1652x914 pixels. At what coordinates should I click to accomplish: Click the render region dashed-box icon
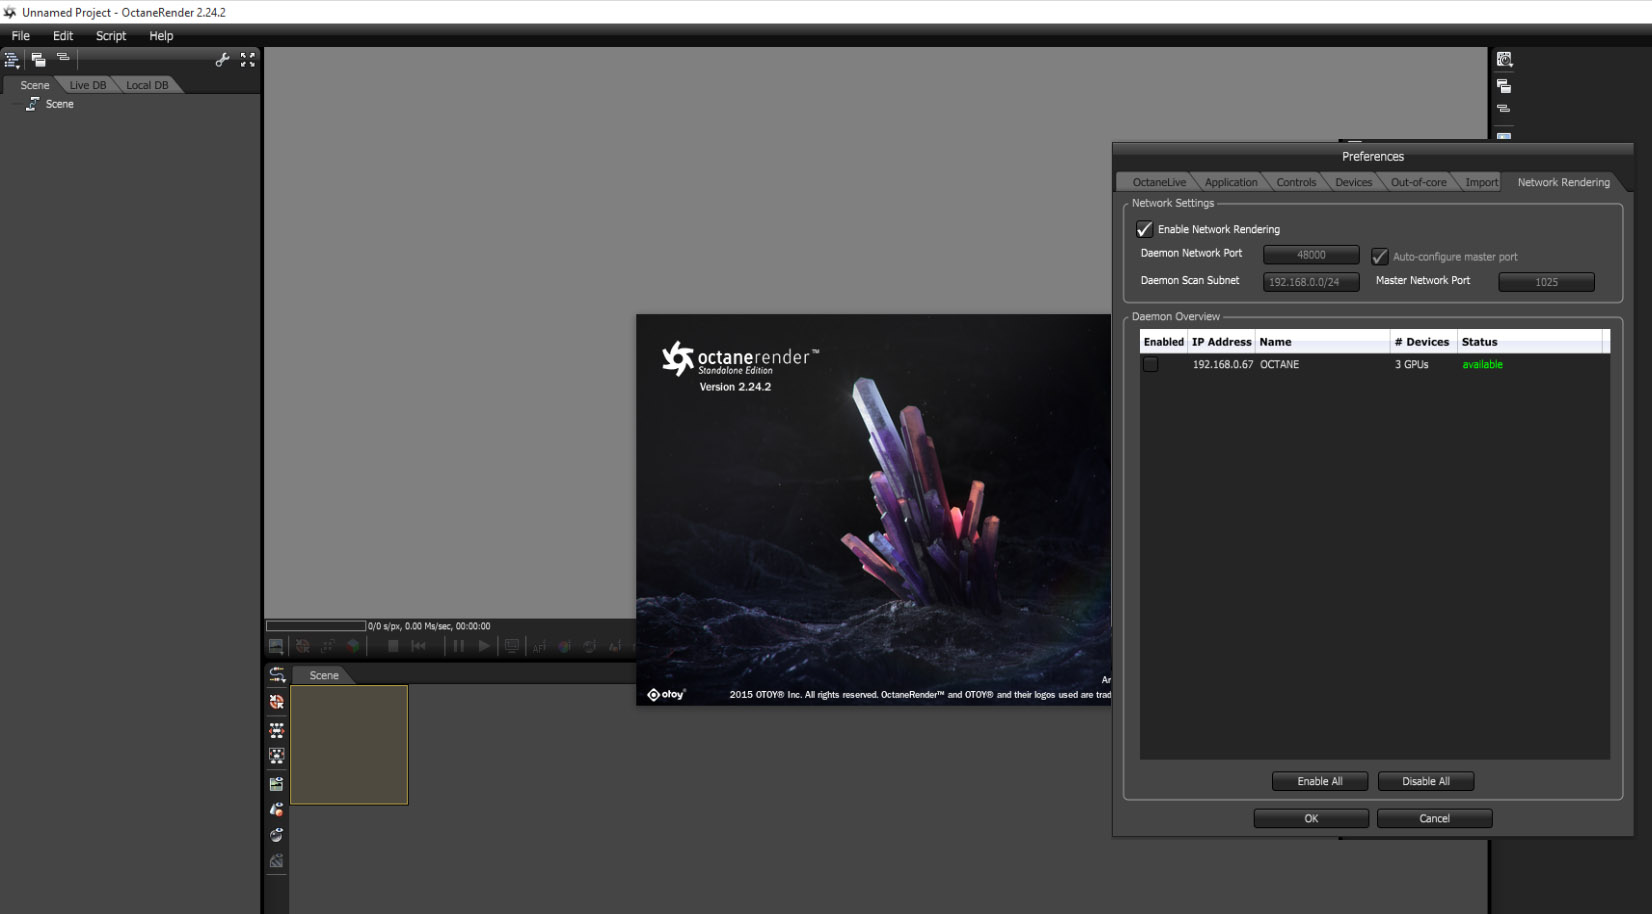pyautogui.click(x=327, y=646)
